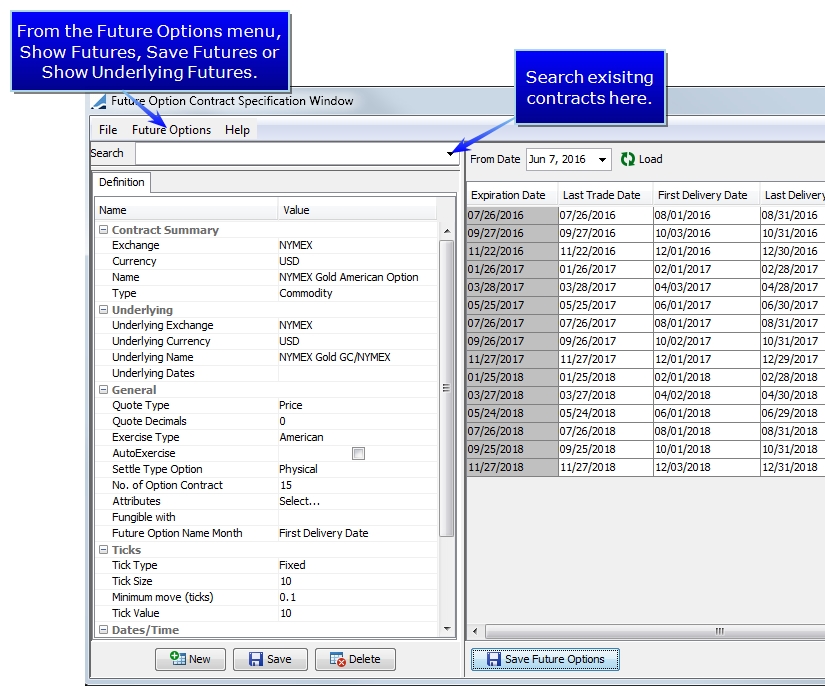Click the Tick Value value 10
Image resolution: width=825 pixels, height=686 pixels.
(286, 613)
